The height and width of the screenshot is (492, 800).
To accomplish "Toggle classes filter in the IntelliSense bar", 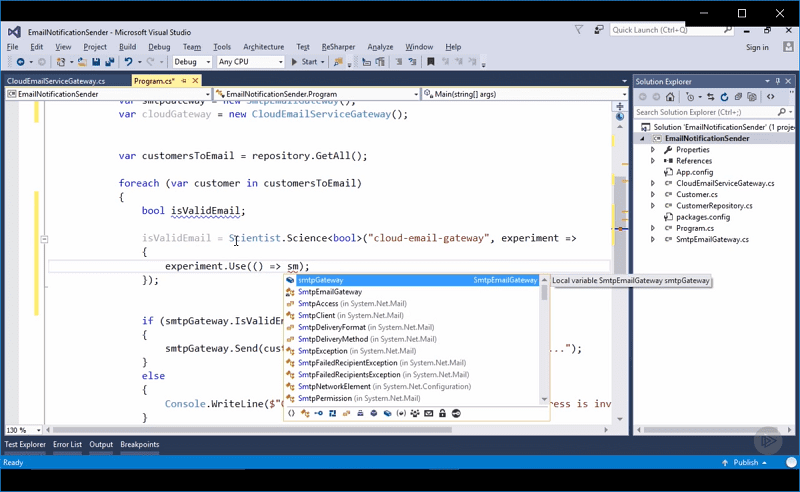I will click(305, 413).
